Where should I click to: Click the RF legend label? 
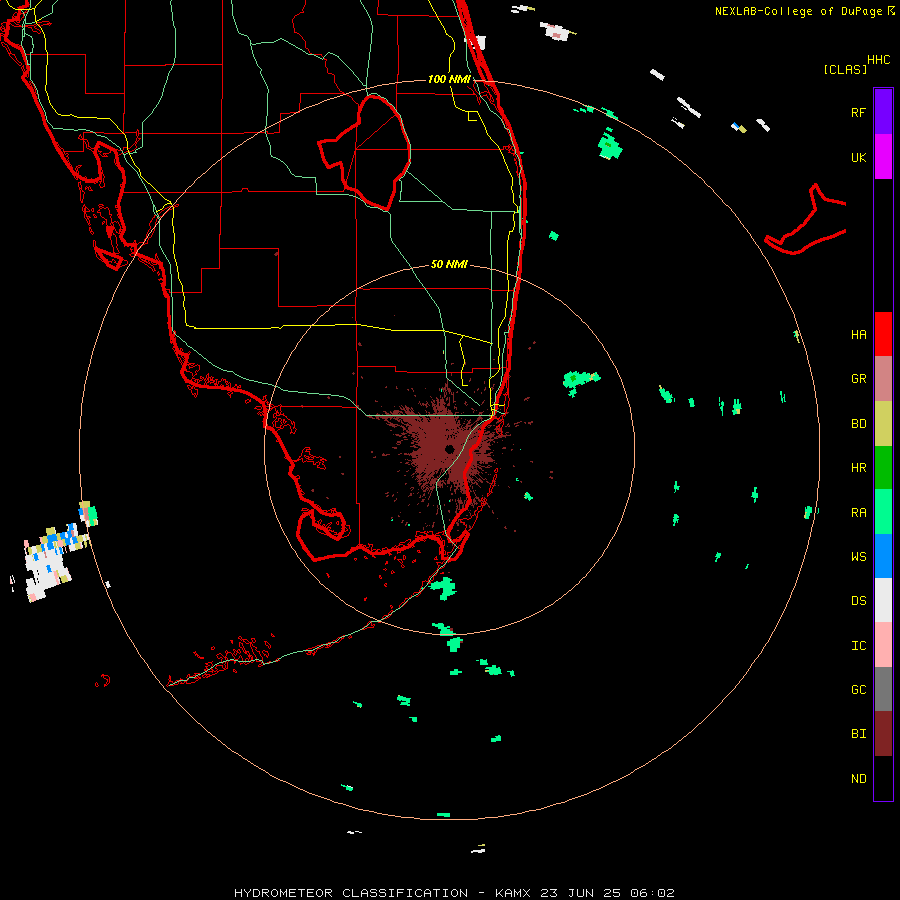(x=858, y=112)
